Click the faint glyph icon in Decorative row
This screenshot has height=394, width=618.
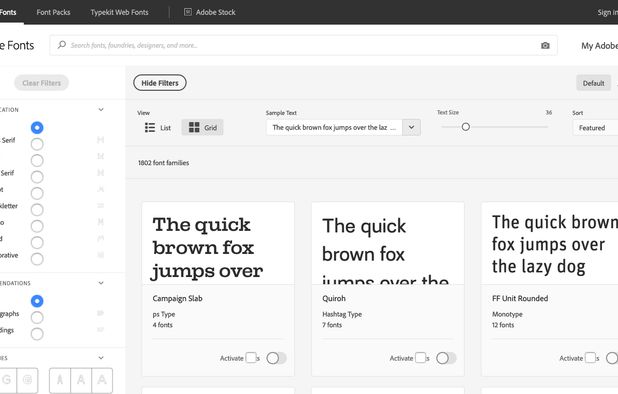pos(101,255)
